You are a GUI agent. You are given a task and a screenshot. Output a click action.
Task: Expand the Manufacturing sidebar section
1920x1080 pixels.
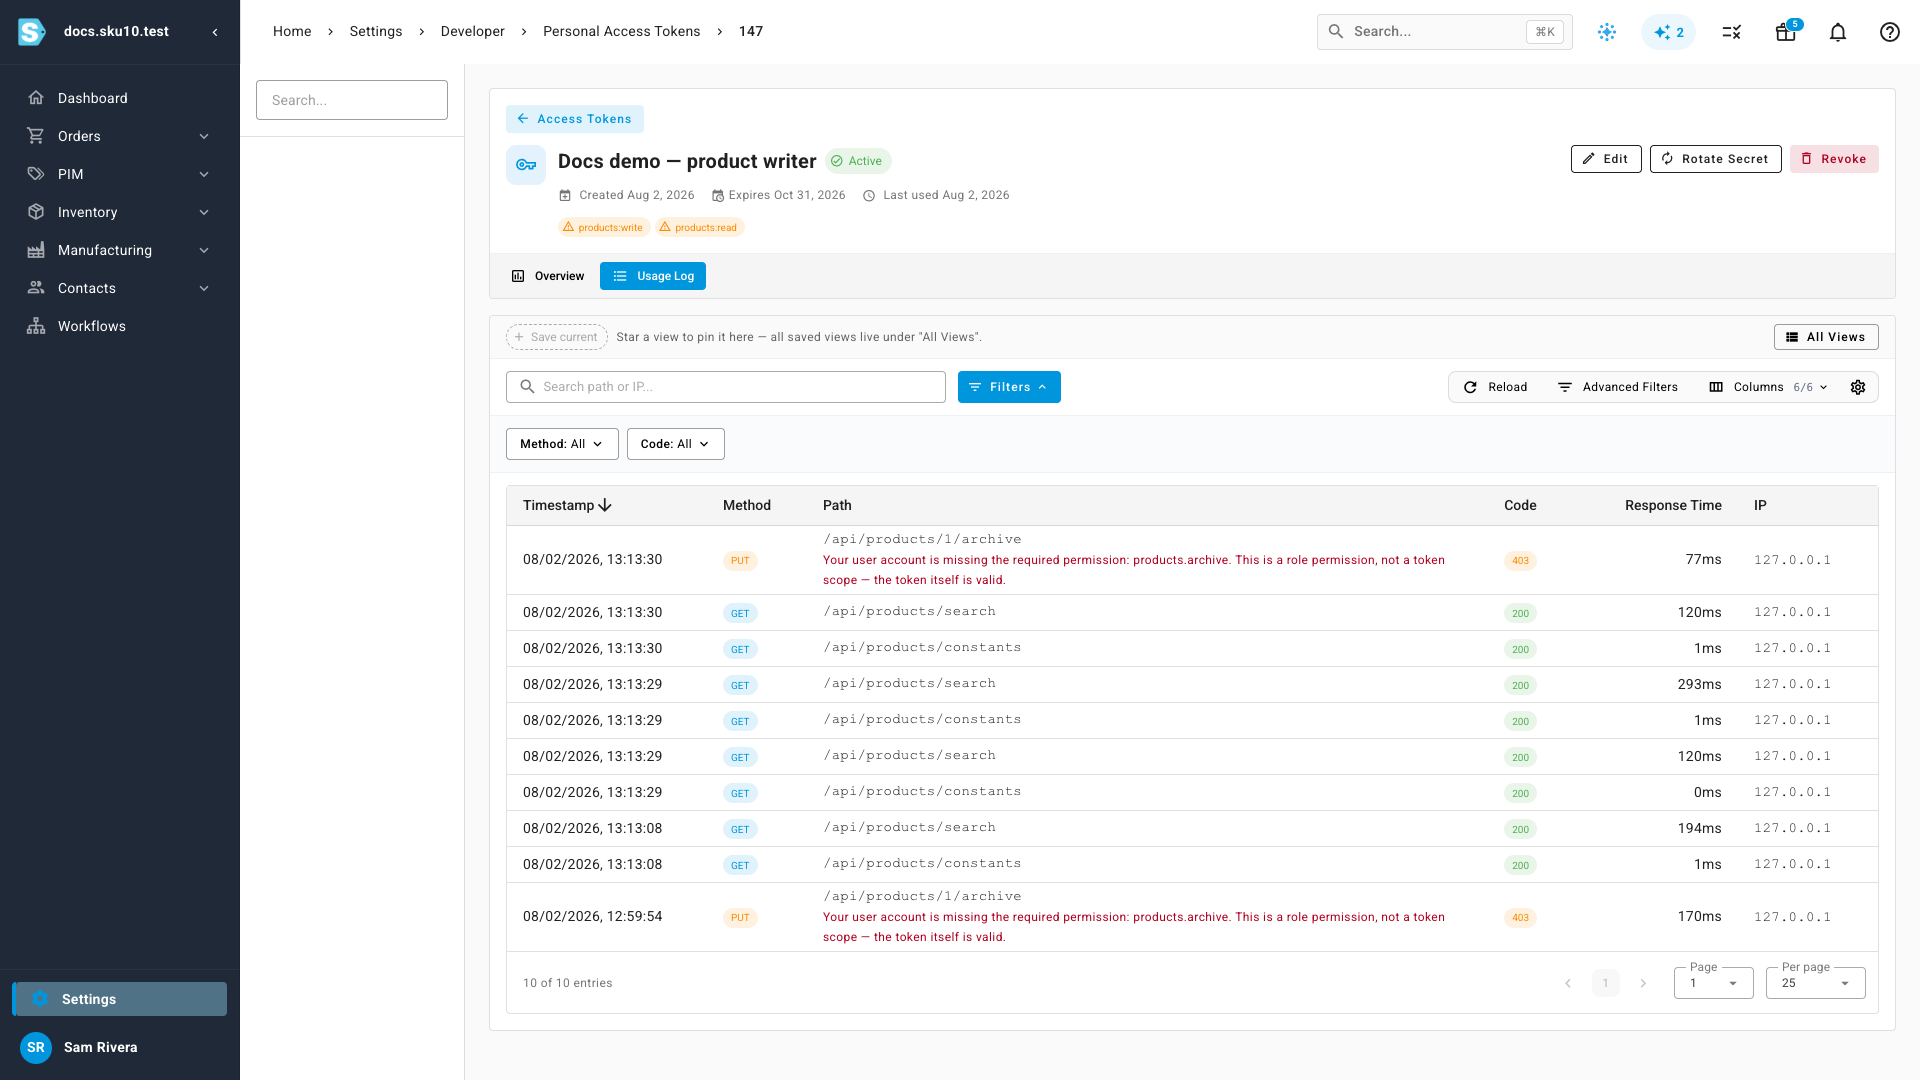pyautogui.click(x=120, y=250)
